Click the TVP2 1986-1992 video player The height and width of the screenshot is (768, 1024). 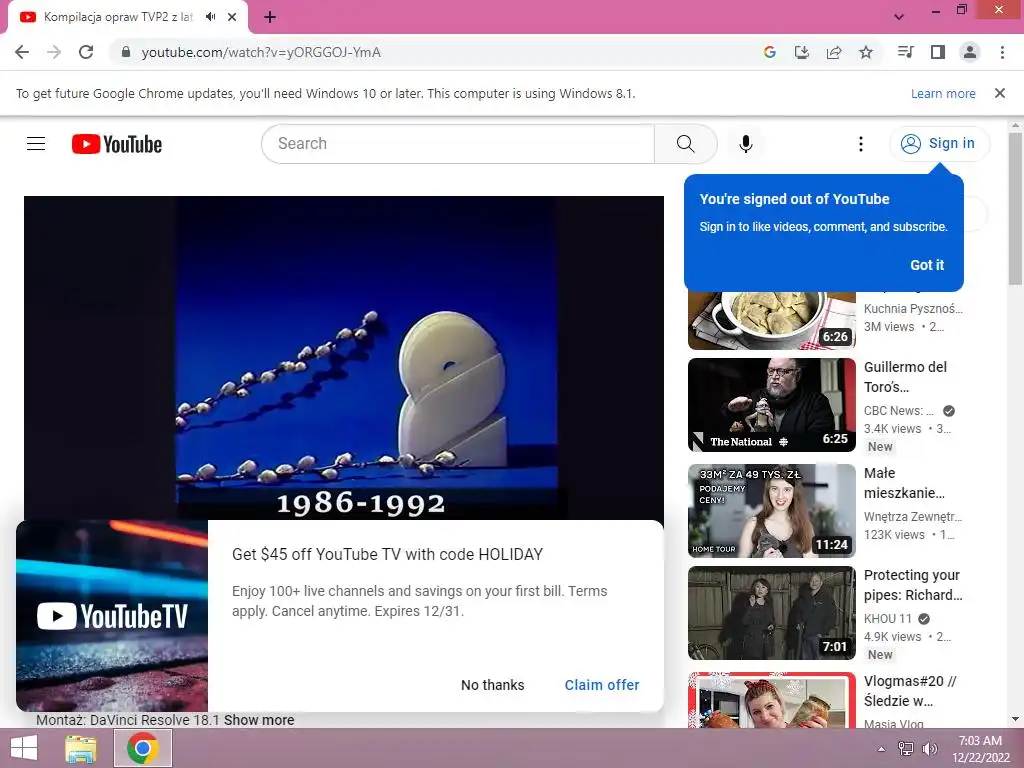click(344, 357)
